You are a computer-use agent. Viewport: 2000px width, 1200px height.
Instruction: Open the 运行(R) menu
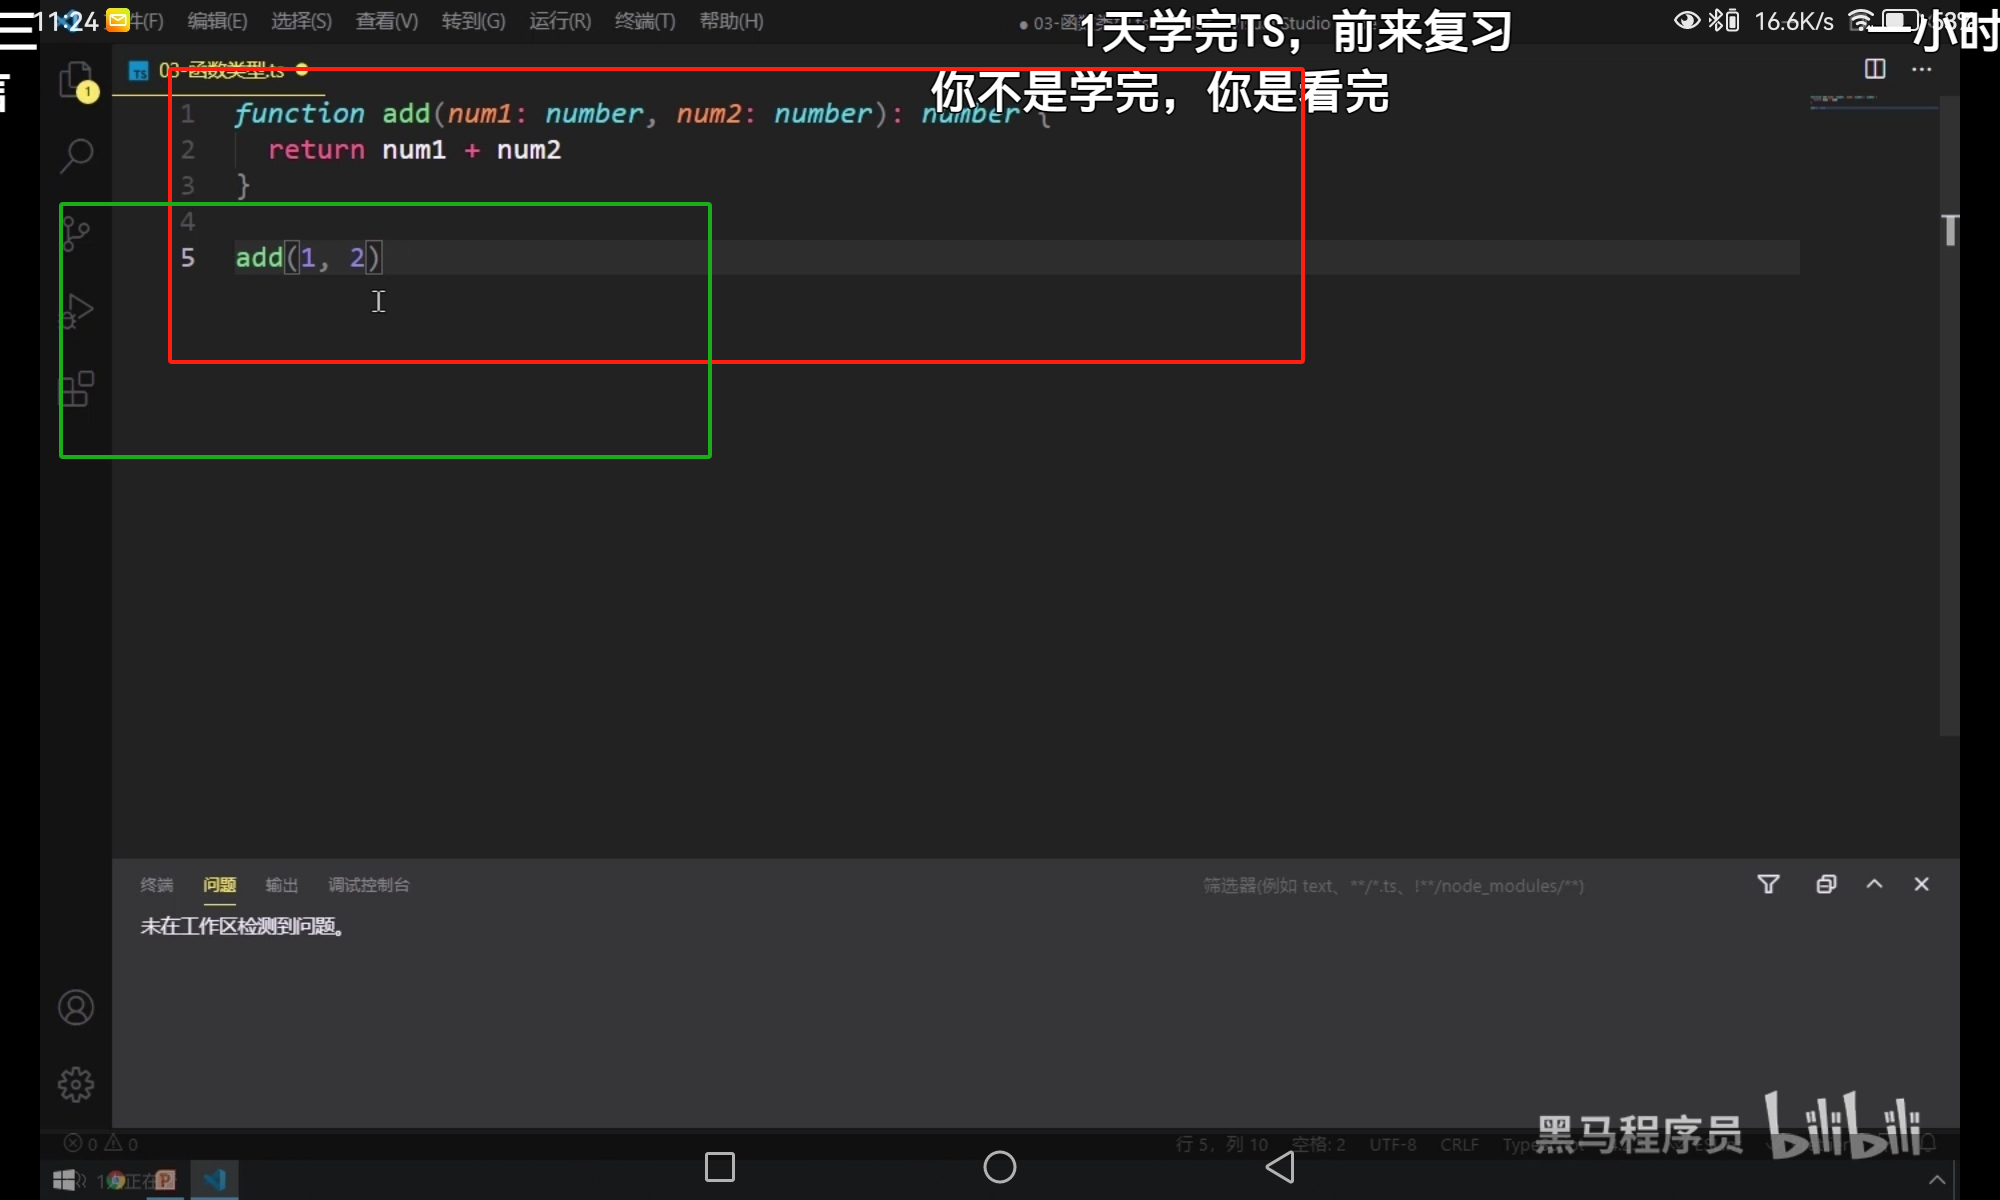click(x=560, y=21)
